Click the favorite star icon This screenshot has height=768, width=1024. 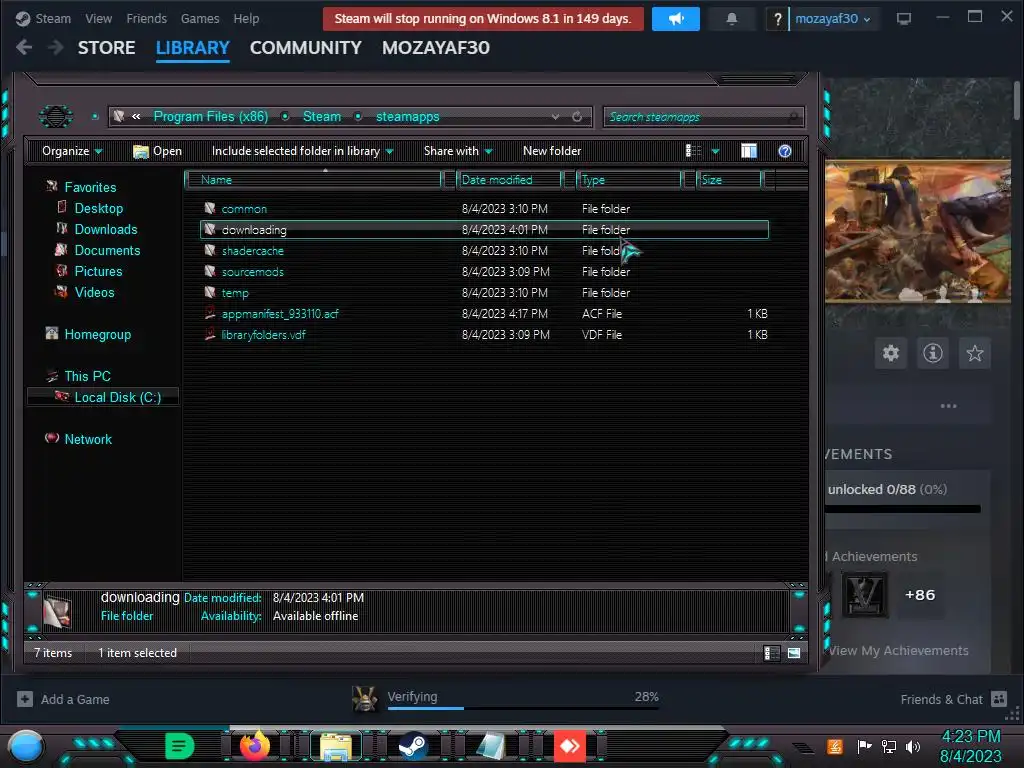(974, 353)
